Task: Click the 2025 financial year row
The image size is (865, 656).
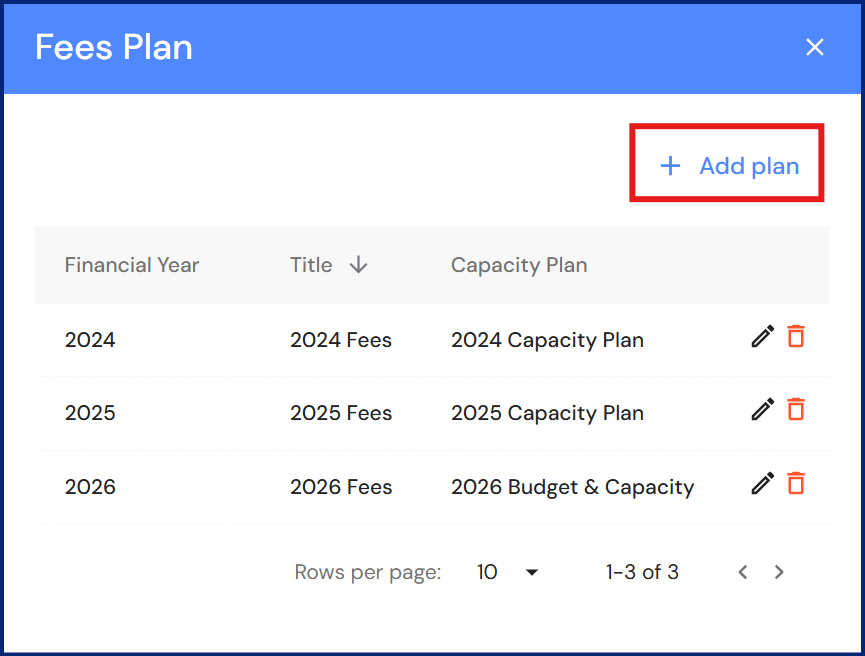Action: (91, 413)
